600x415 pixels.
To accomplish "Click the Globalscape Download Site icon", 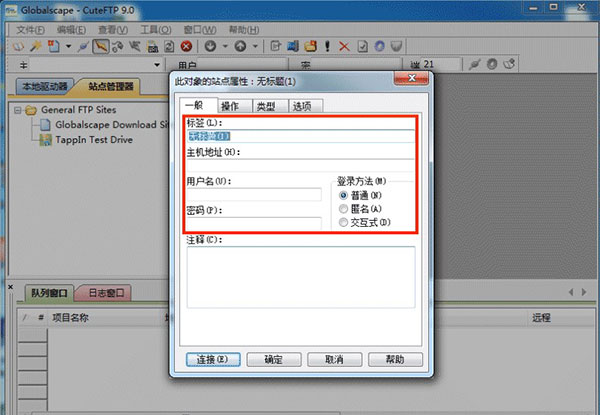I will pos(46,125).
